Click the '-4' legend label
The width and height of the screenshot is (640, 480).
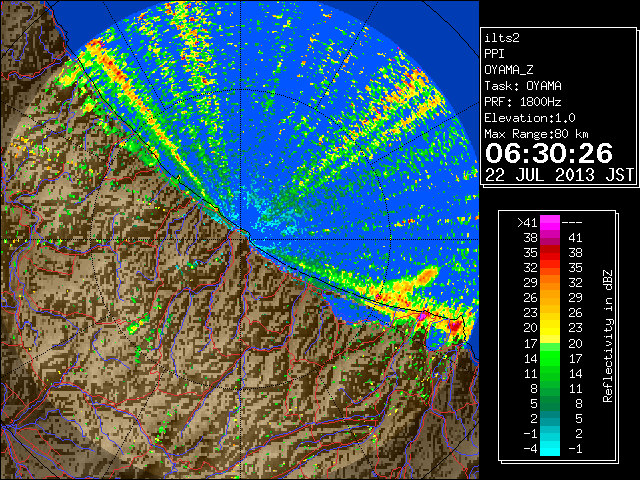click(x=530, y=449)
